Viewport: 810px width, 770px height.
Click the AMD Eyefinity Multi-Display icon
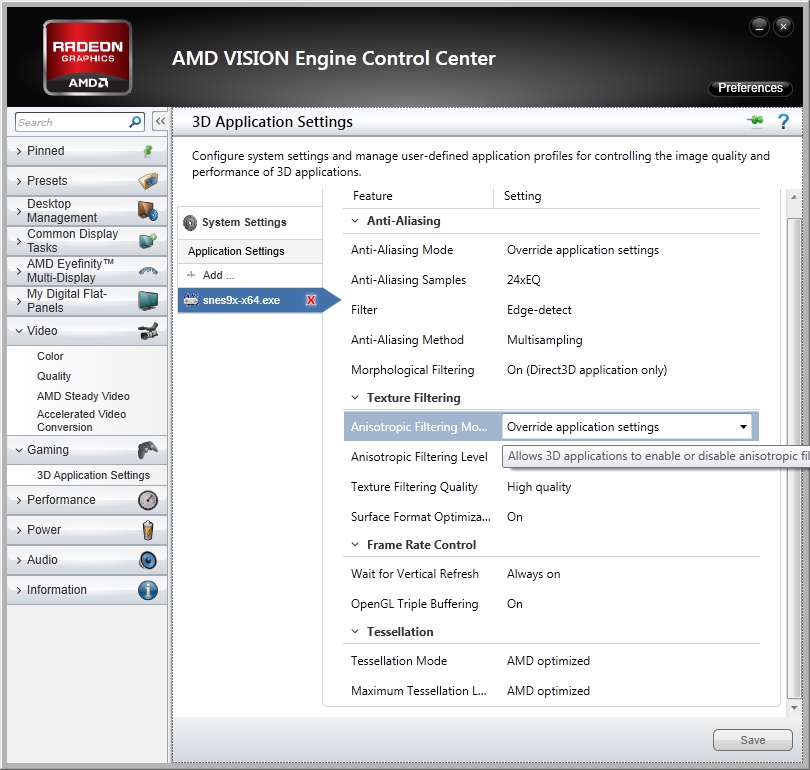click(x=148, y=271)
